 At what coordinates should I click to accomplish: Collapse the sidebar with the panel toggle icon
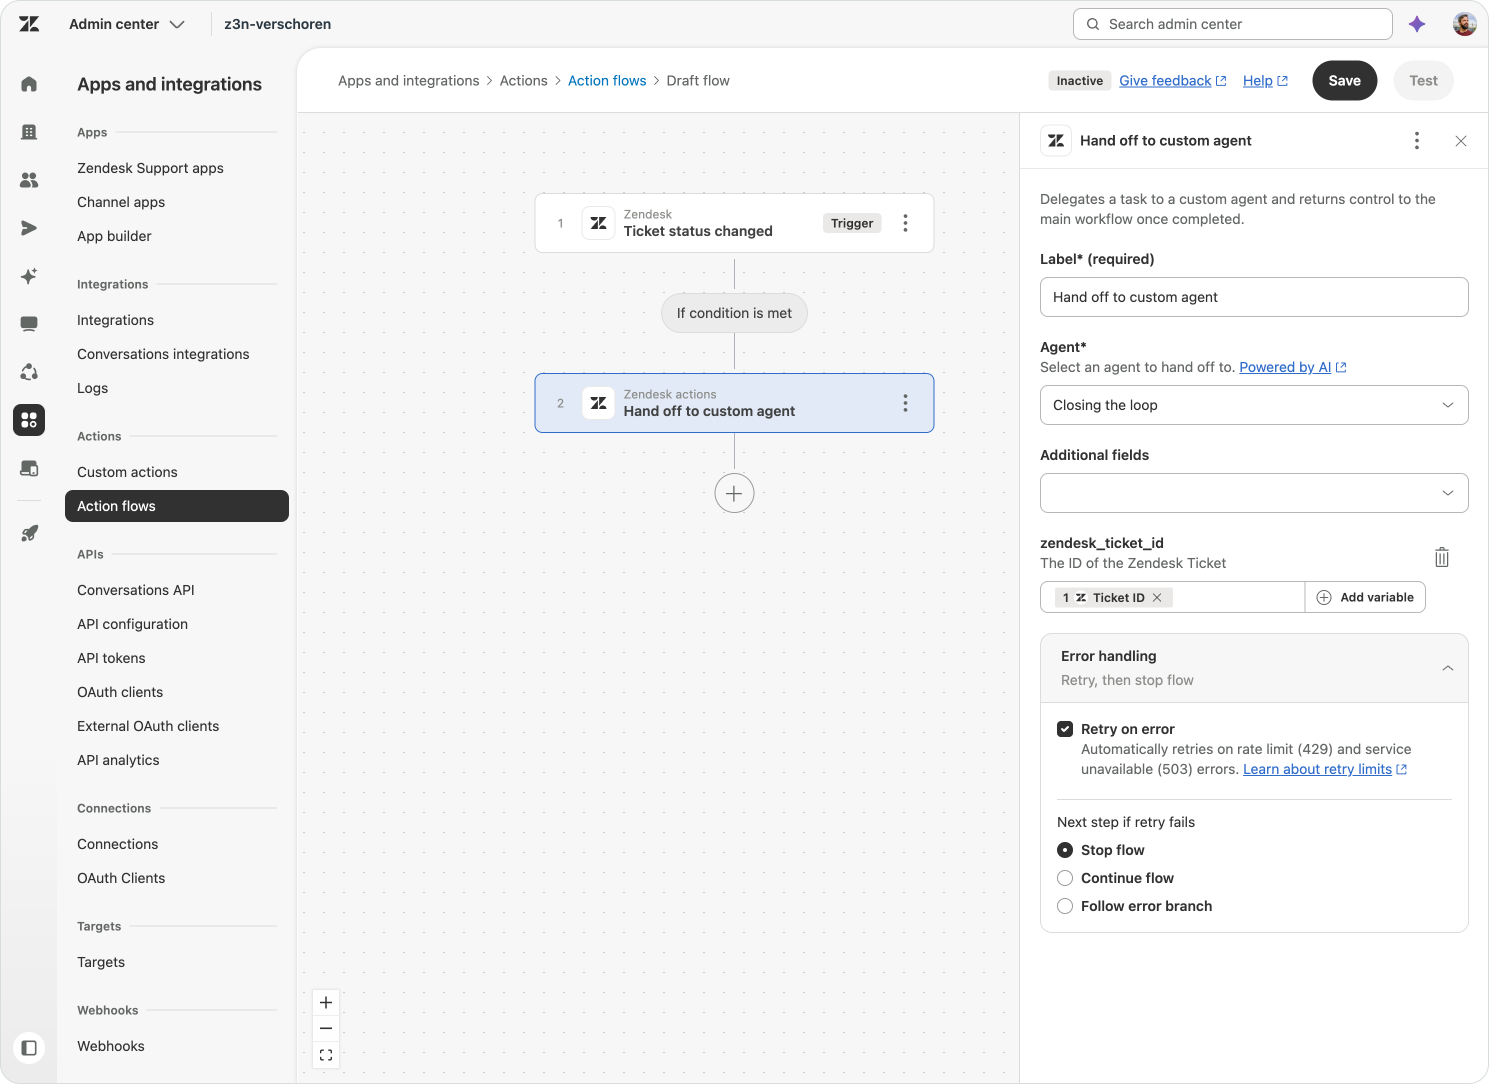point(29,1048)
